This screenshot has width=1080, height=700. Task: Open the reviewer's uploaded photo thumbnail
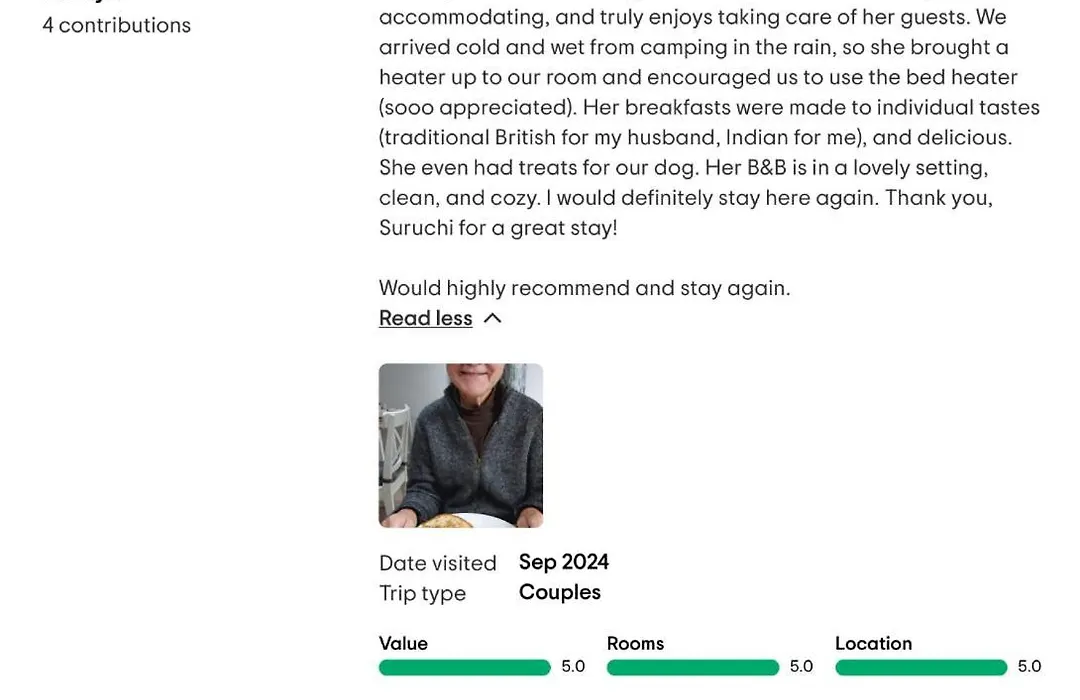coord(461,446)
